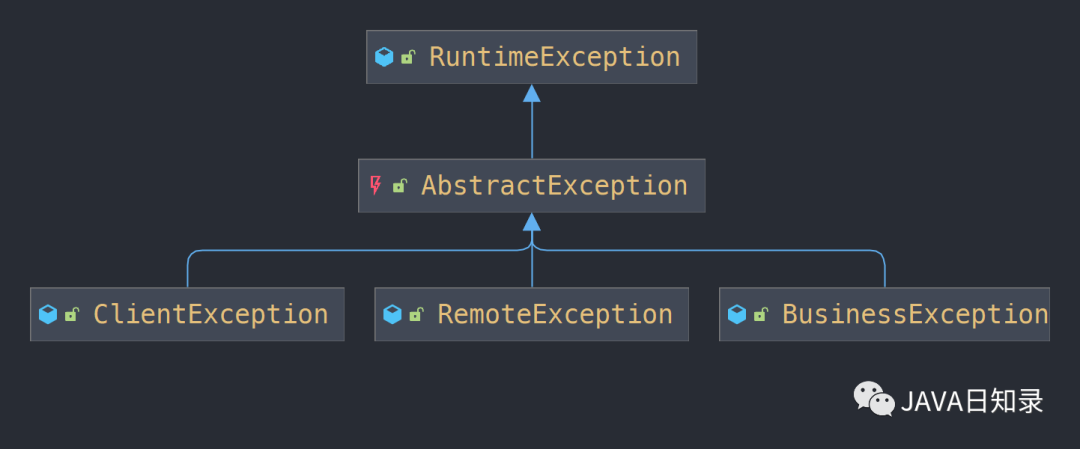Image resolution: width=1080 pixels, height=449 pixels.
Task: Click the inheritance arrowhead below RuntimeException
Action: (x=532, y=93)
